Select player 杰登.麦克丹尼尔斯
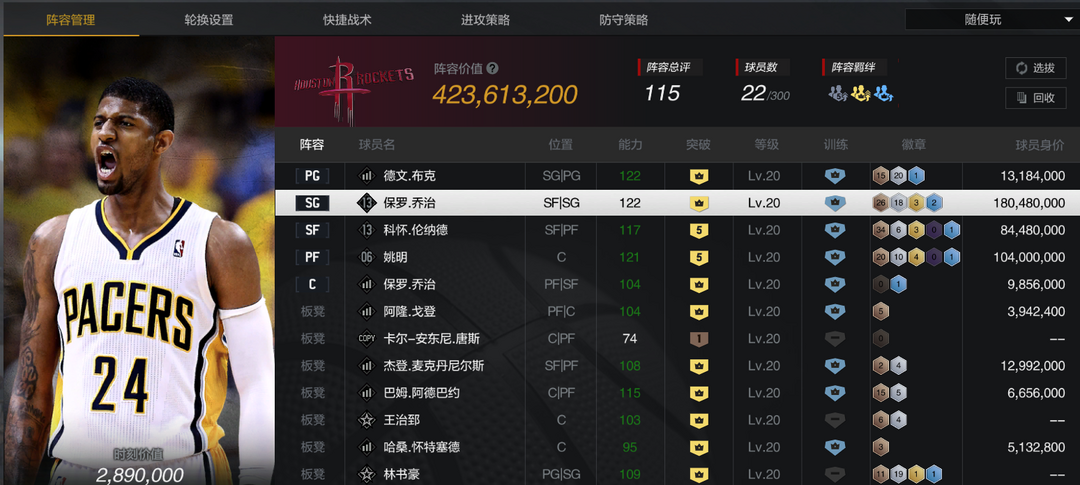The image size is (1080, 485). [x=434, y=366]
